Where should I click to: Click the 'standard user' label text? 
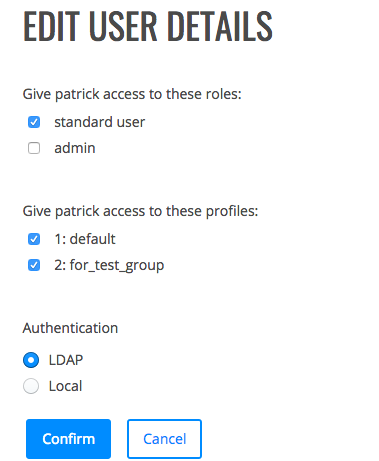coord(100,122)
